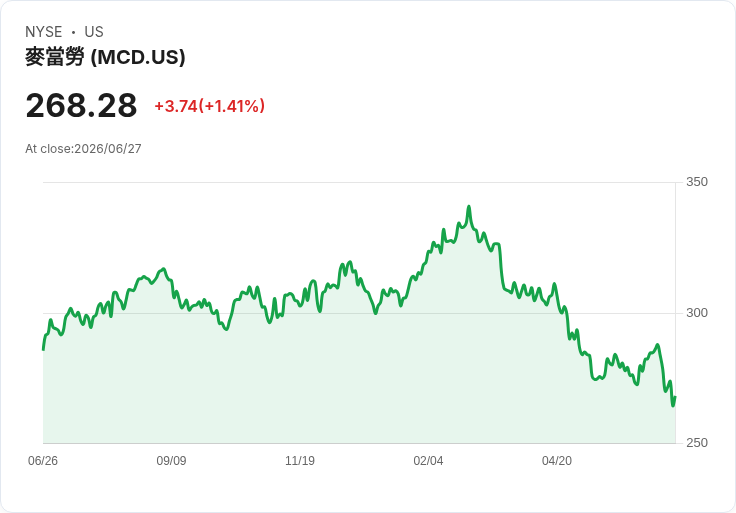Click the At close:2026/06/27 timestamp
This screenshot has width=736, height=513.
(x=83, y=149)
